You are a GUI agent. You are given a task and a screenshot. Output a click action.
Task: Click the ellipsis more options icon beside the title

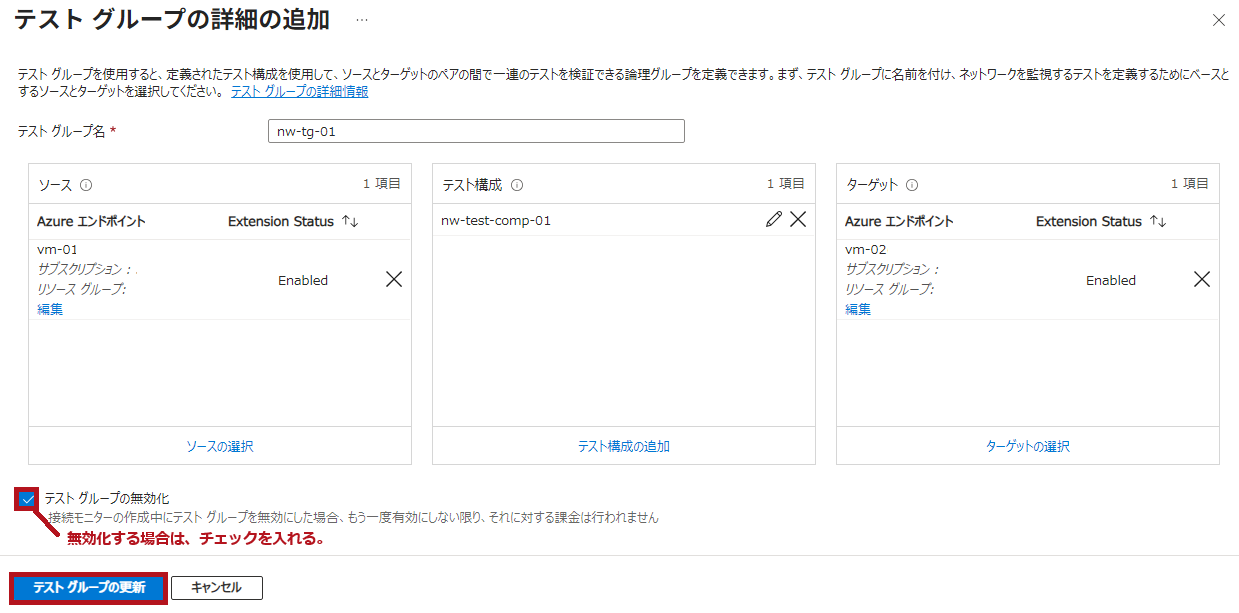pyautogui.click(x=362, y=20)
